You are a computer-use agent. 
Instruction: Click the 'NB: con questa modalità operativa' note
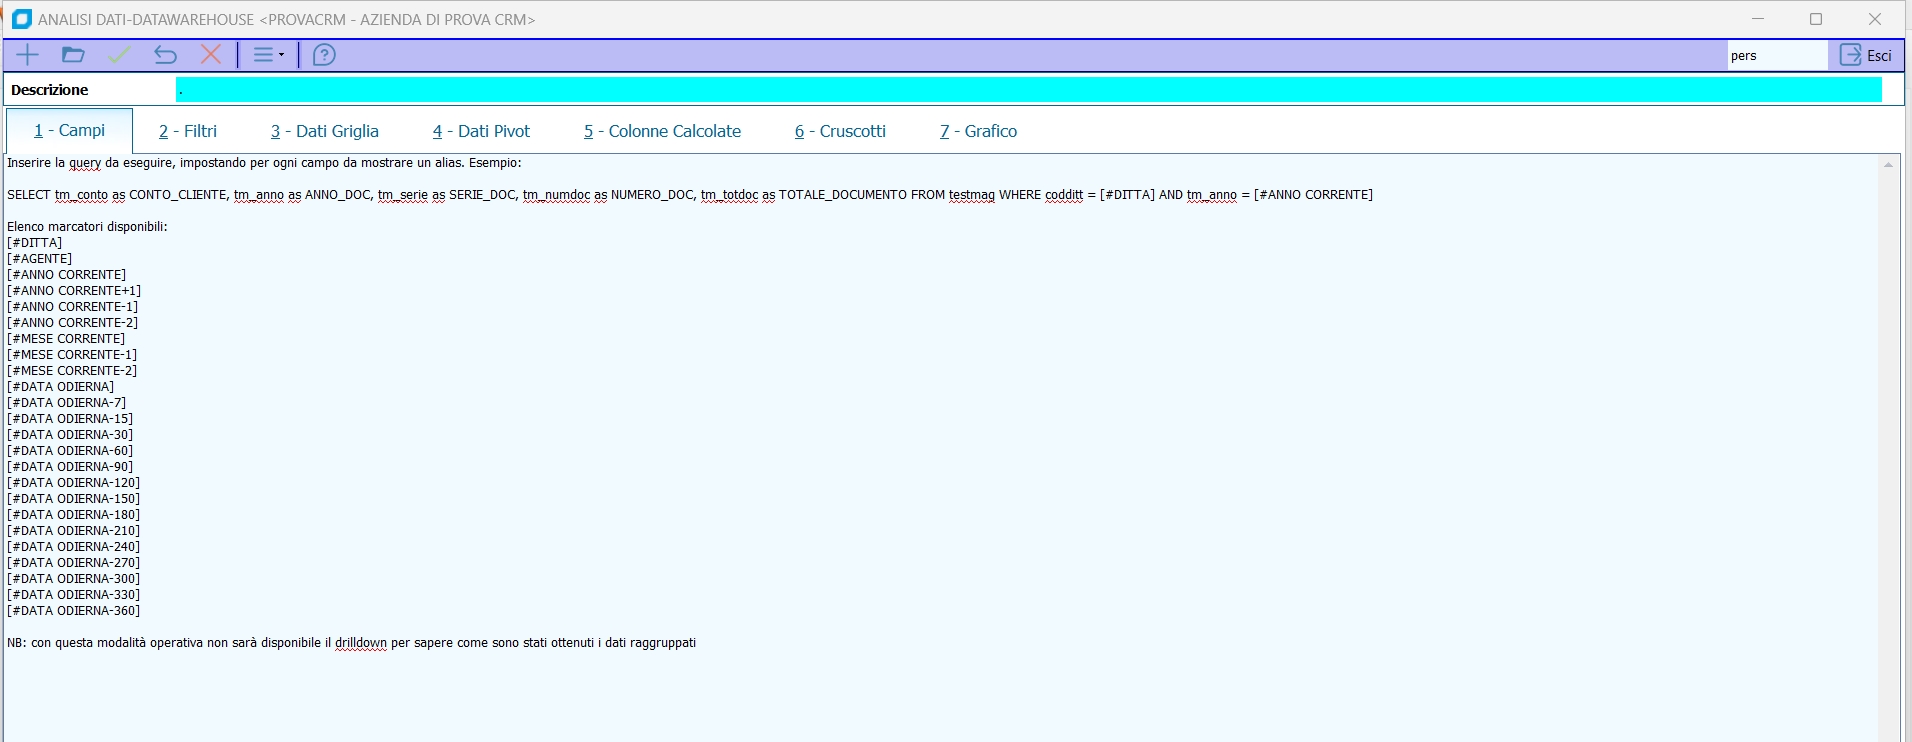pos(352,643)
